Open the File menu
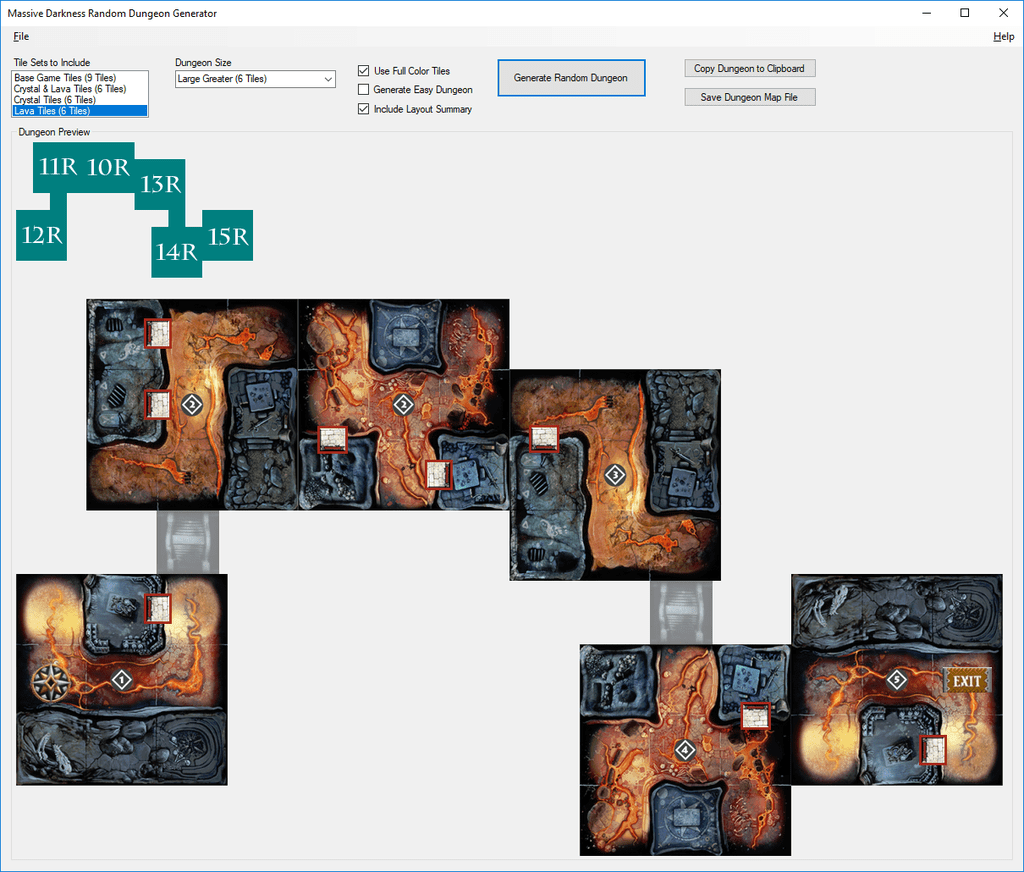 pos(21,37)
